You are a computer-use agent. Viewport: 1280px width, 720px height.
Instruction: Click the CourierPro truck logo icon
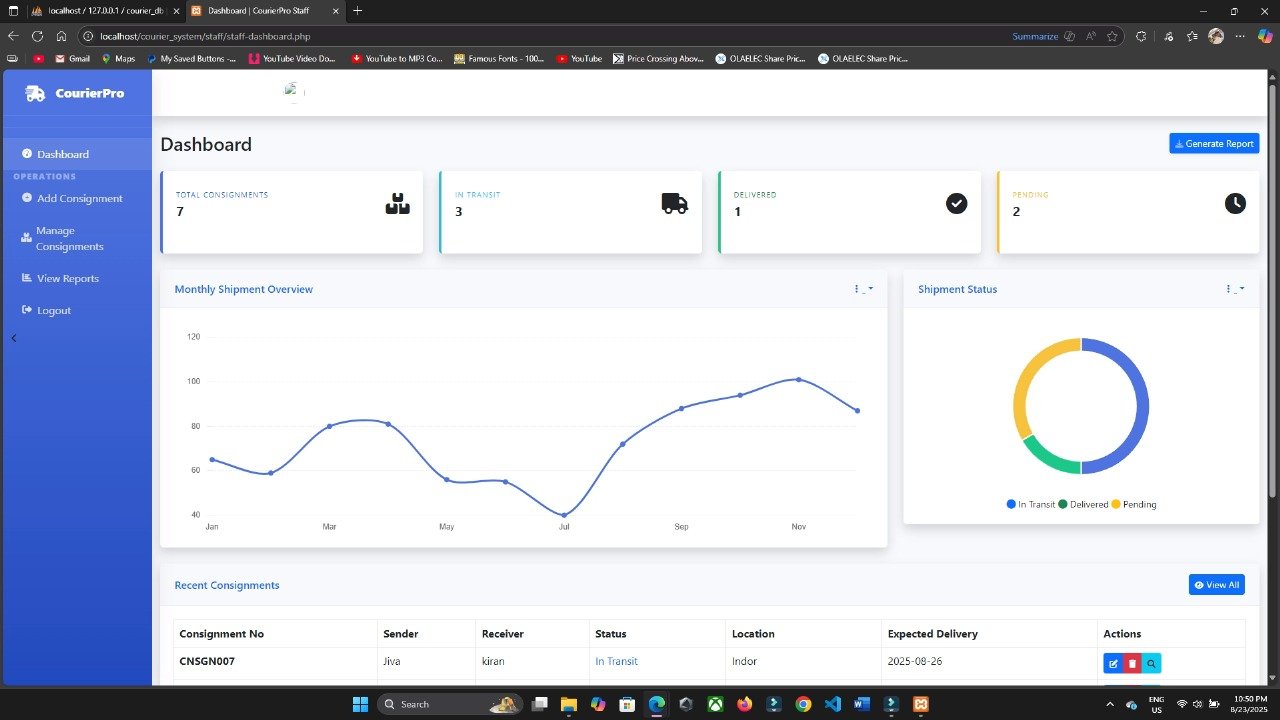35,93
